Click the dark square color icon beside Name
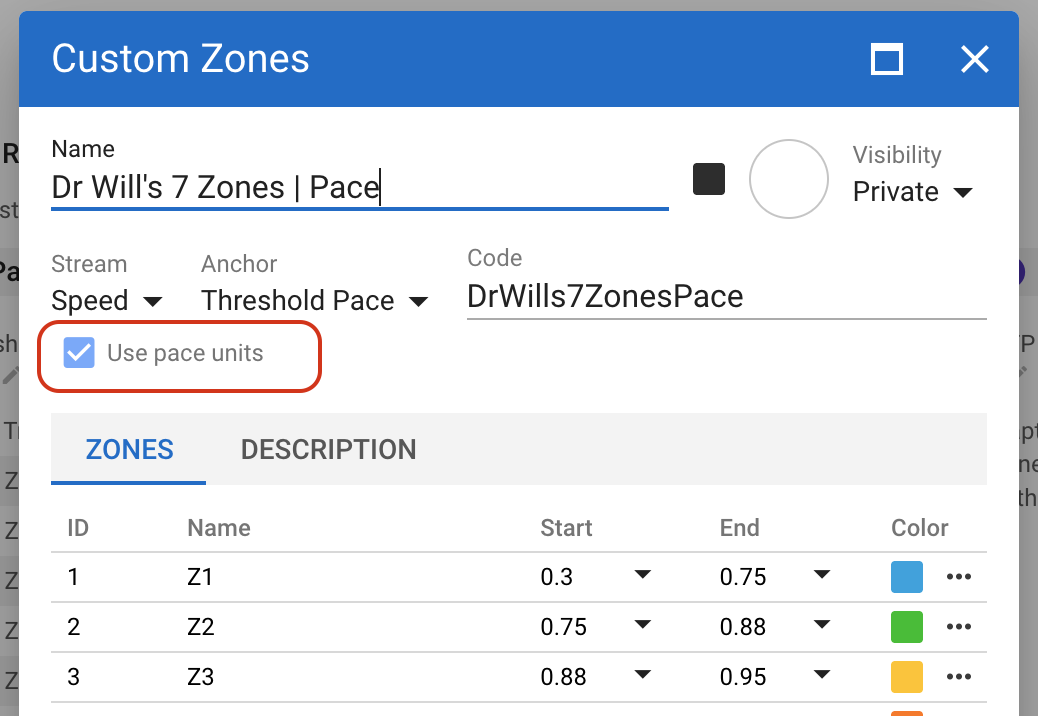1038x716 pixels. pos(709,180)
